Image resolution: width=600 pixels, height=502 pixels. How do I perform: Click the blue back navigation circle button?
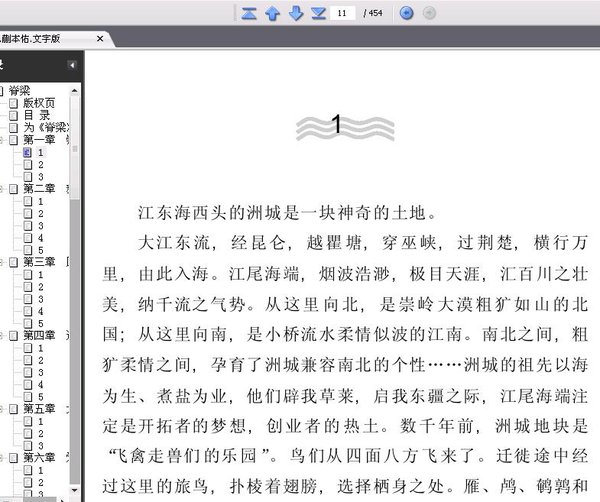coord(406,13)
